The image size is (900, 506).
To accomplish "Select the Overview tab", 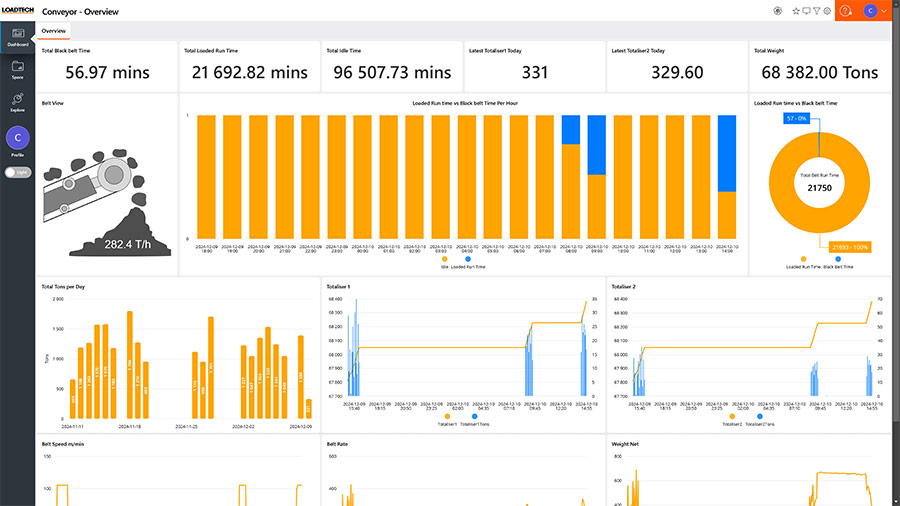I will (x=53, y=31).
